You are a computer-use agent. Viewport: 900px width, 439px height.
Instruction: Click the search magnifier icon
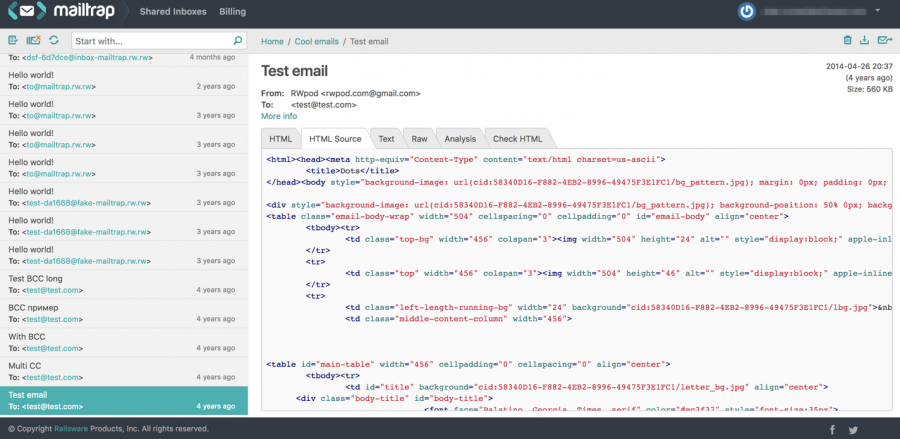(238, 41)
